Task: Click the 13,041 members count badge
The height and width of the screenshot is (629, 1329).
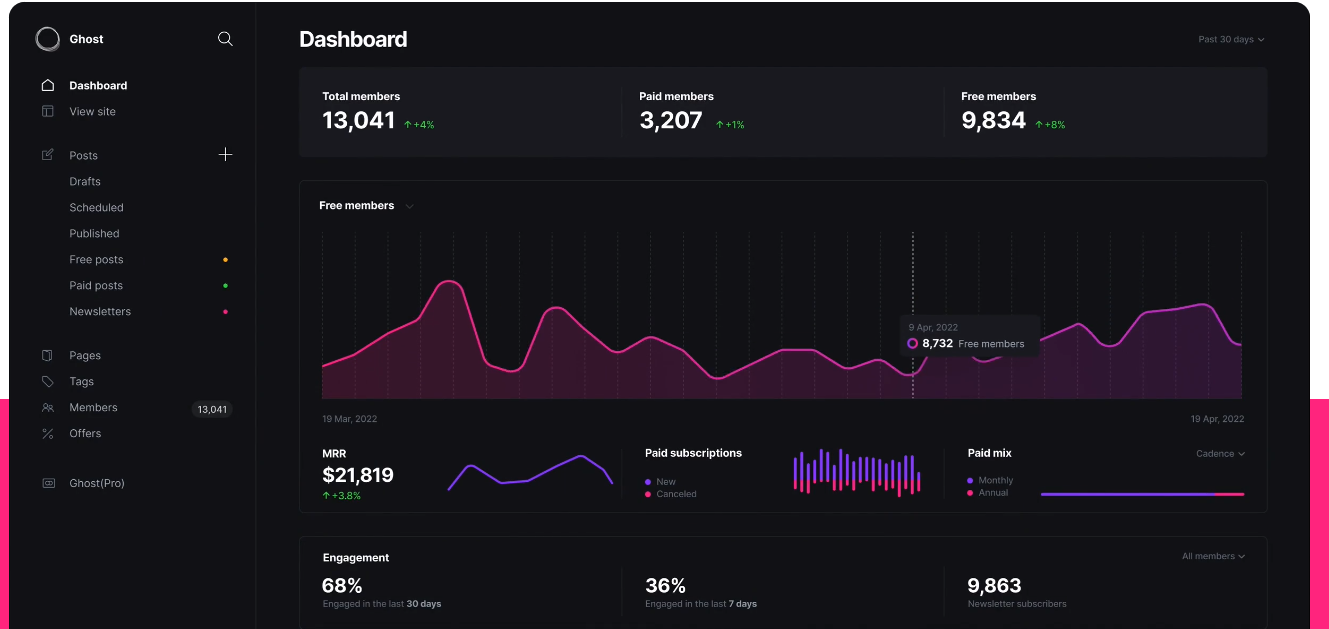Action: click(x=212, y=409)
